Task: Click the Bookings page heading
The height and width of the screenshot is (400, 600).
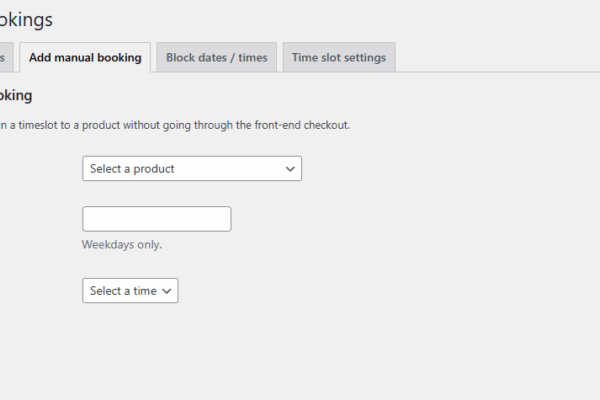Action: click(27, 19)
